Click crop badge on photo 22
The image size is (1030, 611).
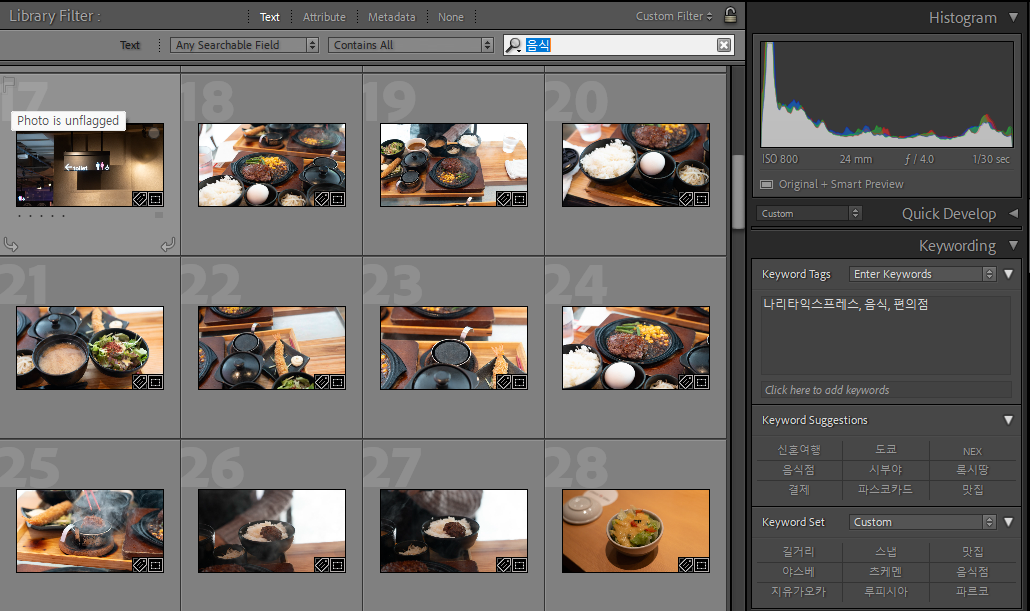338,382
